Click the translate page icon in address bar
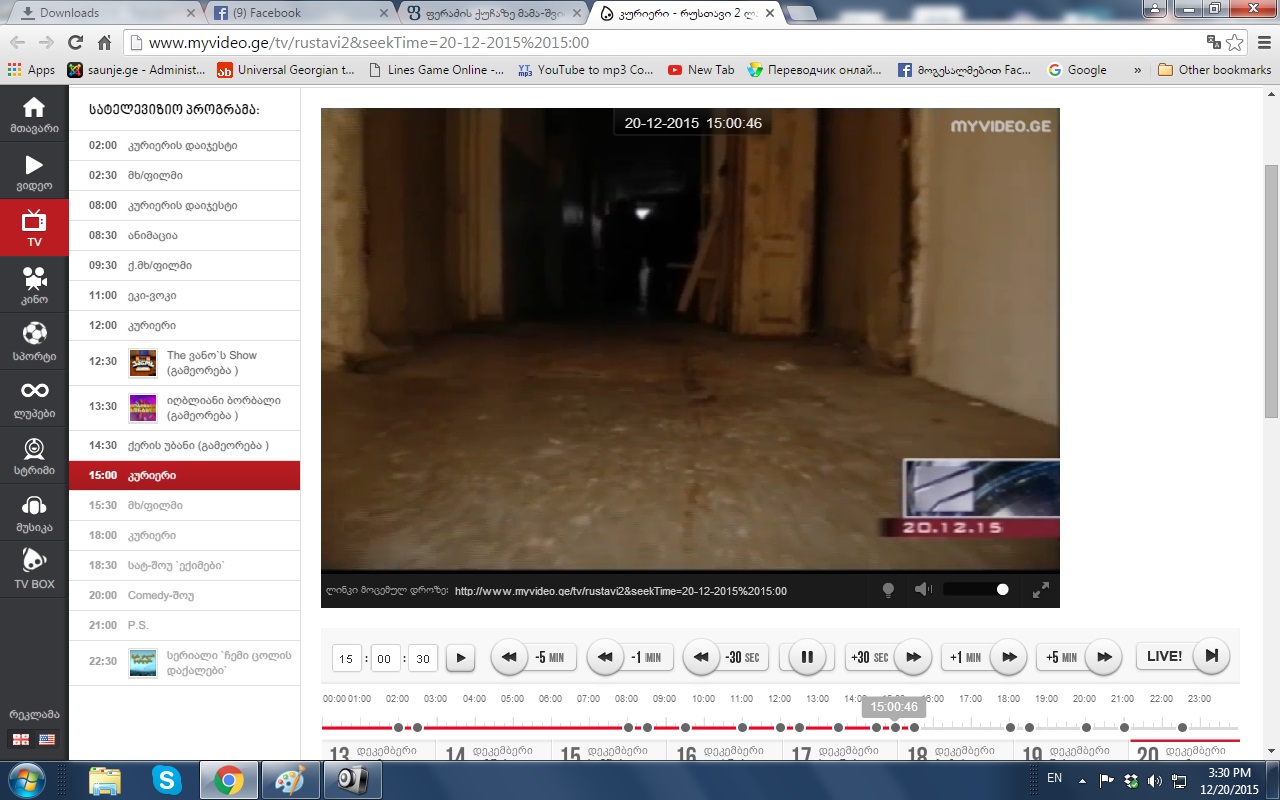This screenshot has height=800, width=1280. (1213, 42)
